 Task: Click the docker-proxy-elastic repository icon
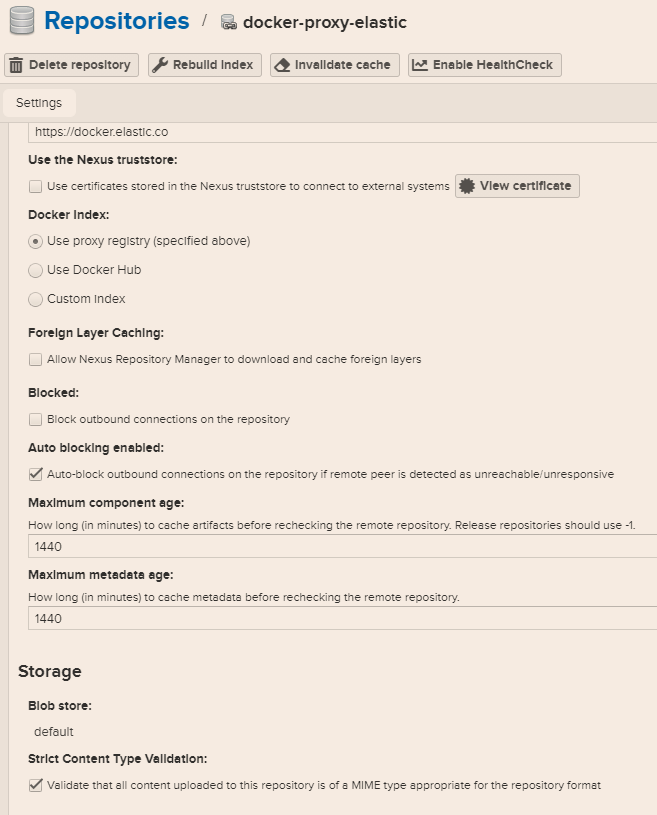coord(229,22)
